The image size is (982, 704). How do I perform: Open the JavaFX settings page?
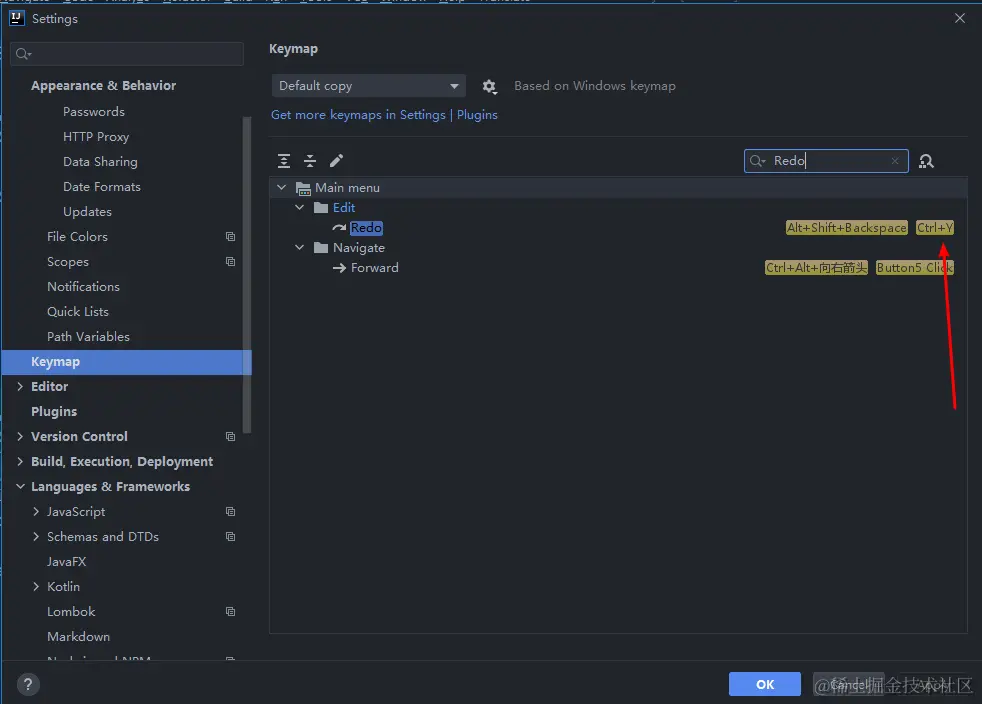point(66,562)
